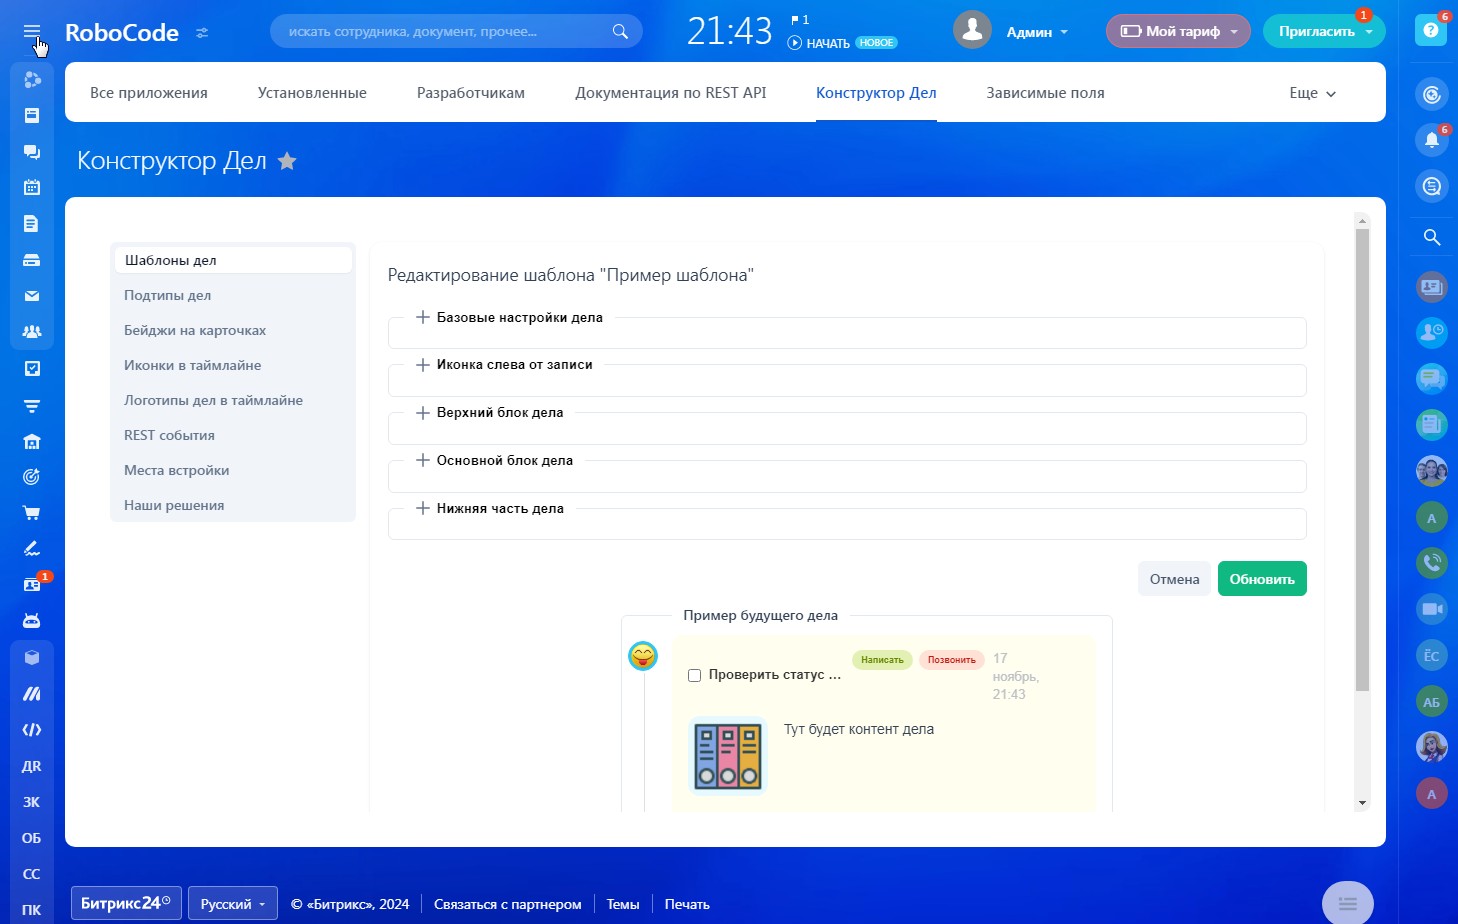The image size is (1458, 924).
Task: Open mail icon in left sidebar
Action: pos(32,296)
